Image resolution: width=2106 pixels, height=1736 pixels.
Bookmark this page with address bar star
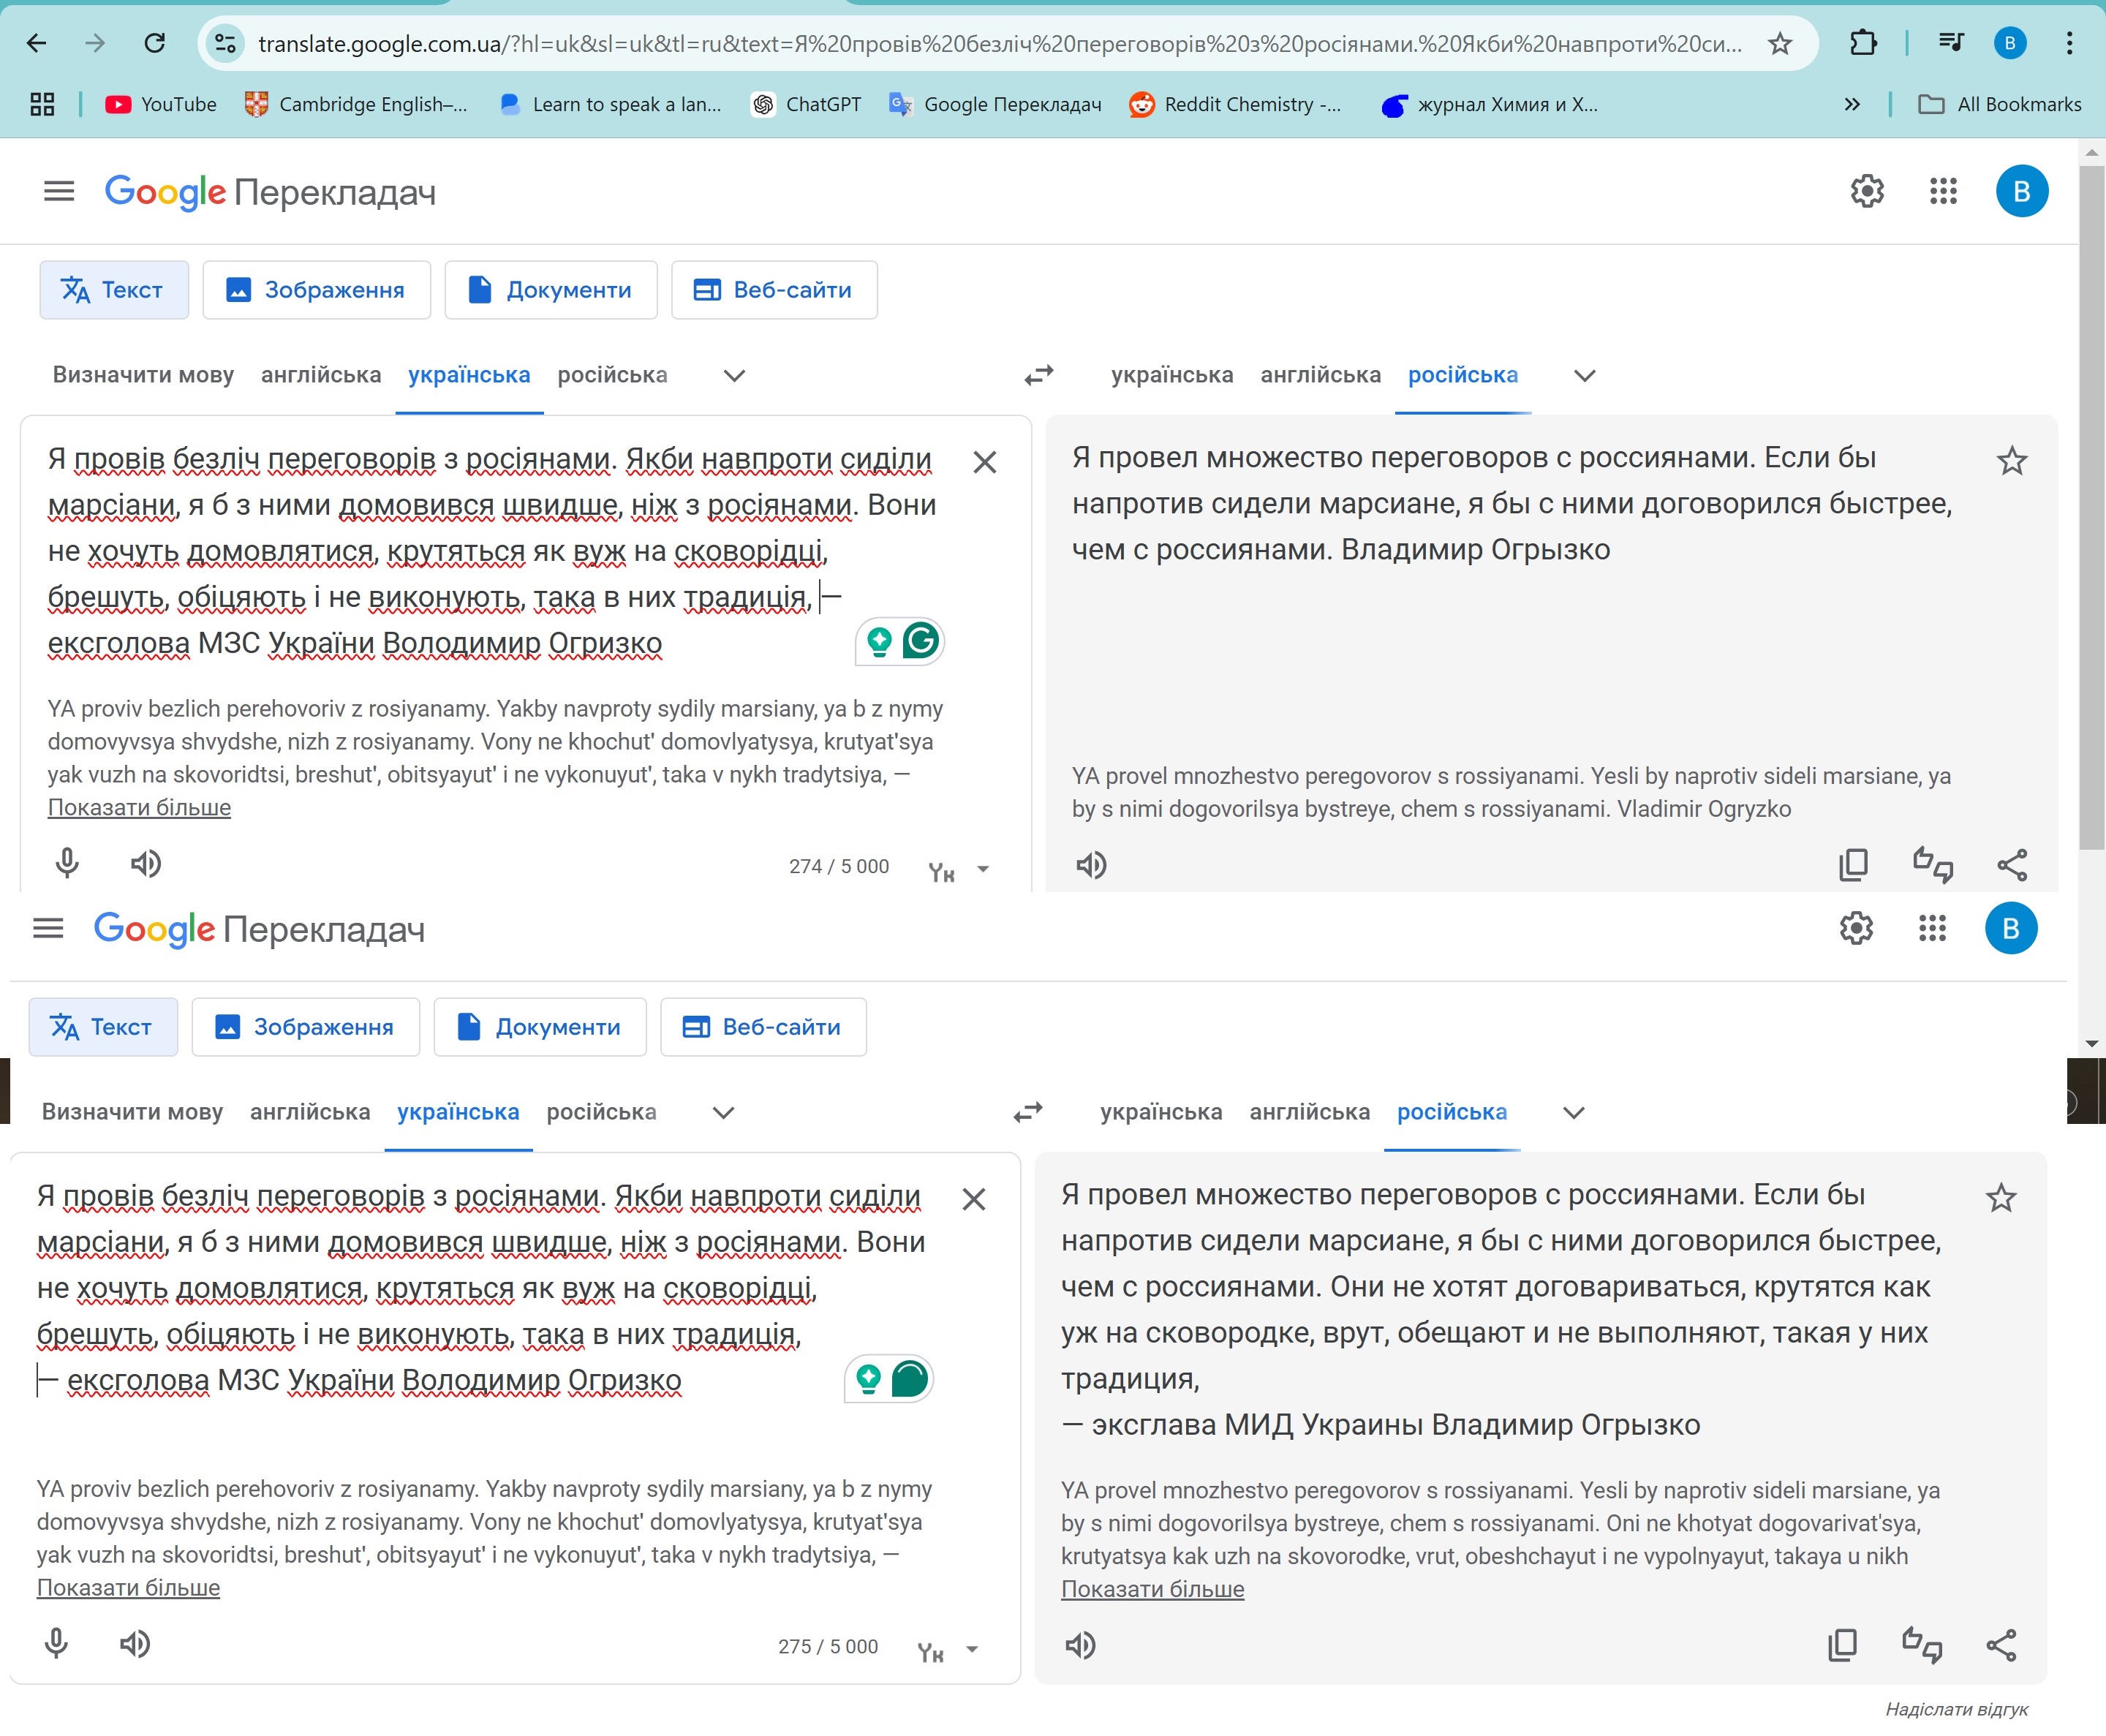point(1780,44)
